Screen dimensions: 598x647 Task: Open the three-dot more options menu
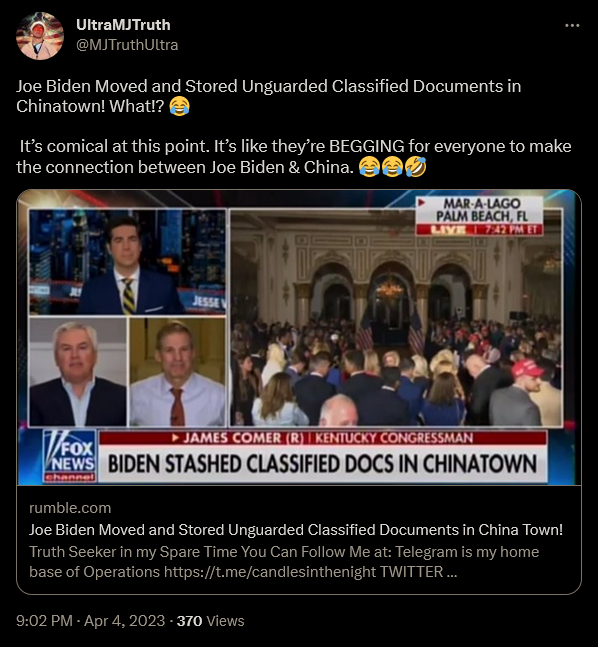(x=572, y=26)
